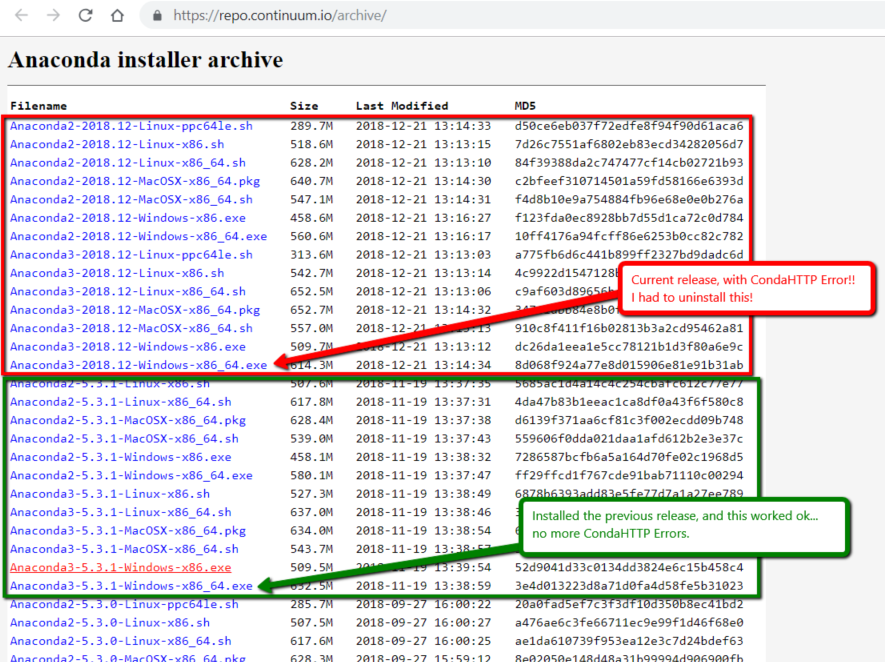Download Anaconda3-2018.12-Linux-ppc64le.sh
Image resolution: width=885 pixels, height=662 pixels.
(x=131, y=255)
